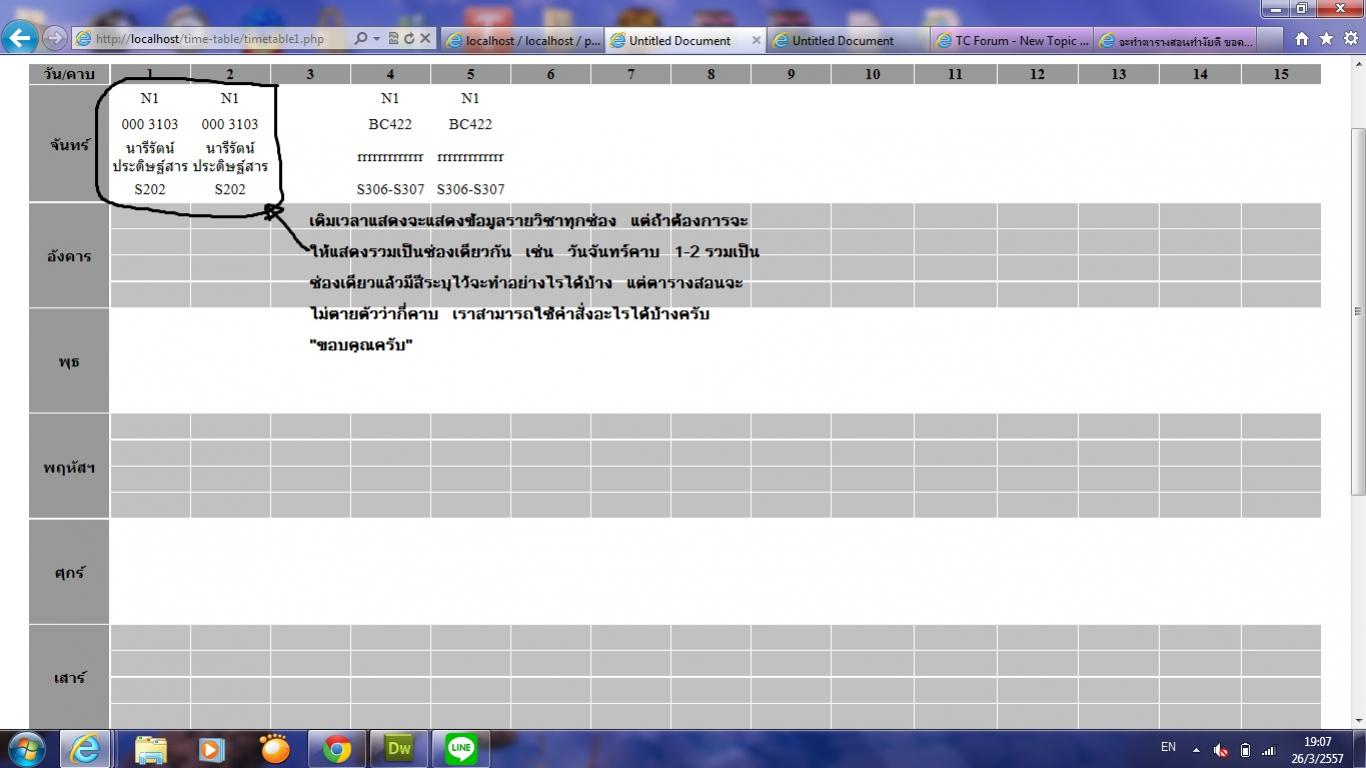
Task: Click the browser Forward arrow button
Action: point(55,39)
